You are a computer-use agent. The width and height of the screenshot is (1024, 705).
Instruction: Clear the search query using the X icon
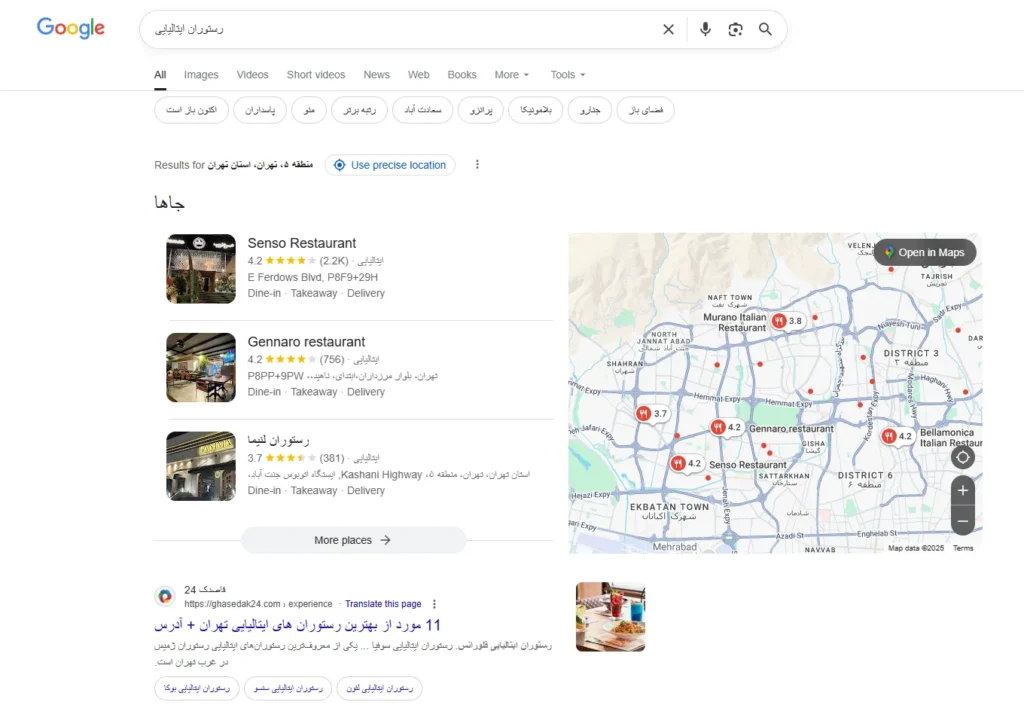668,29
